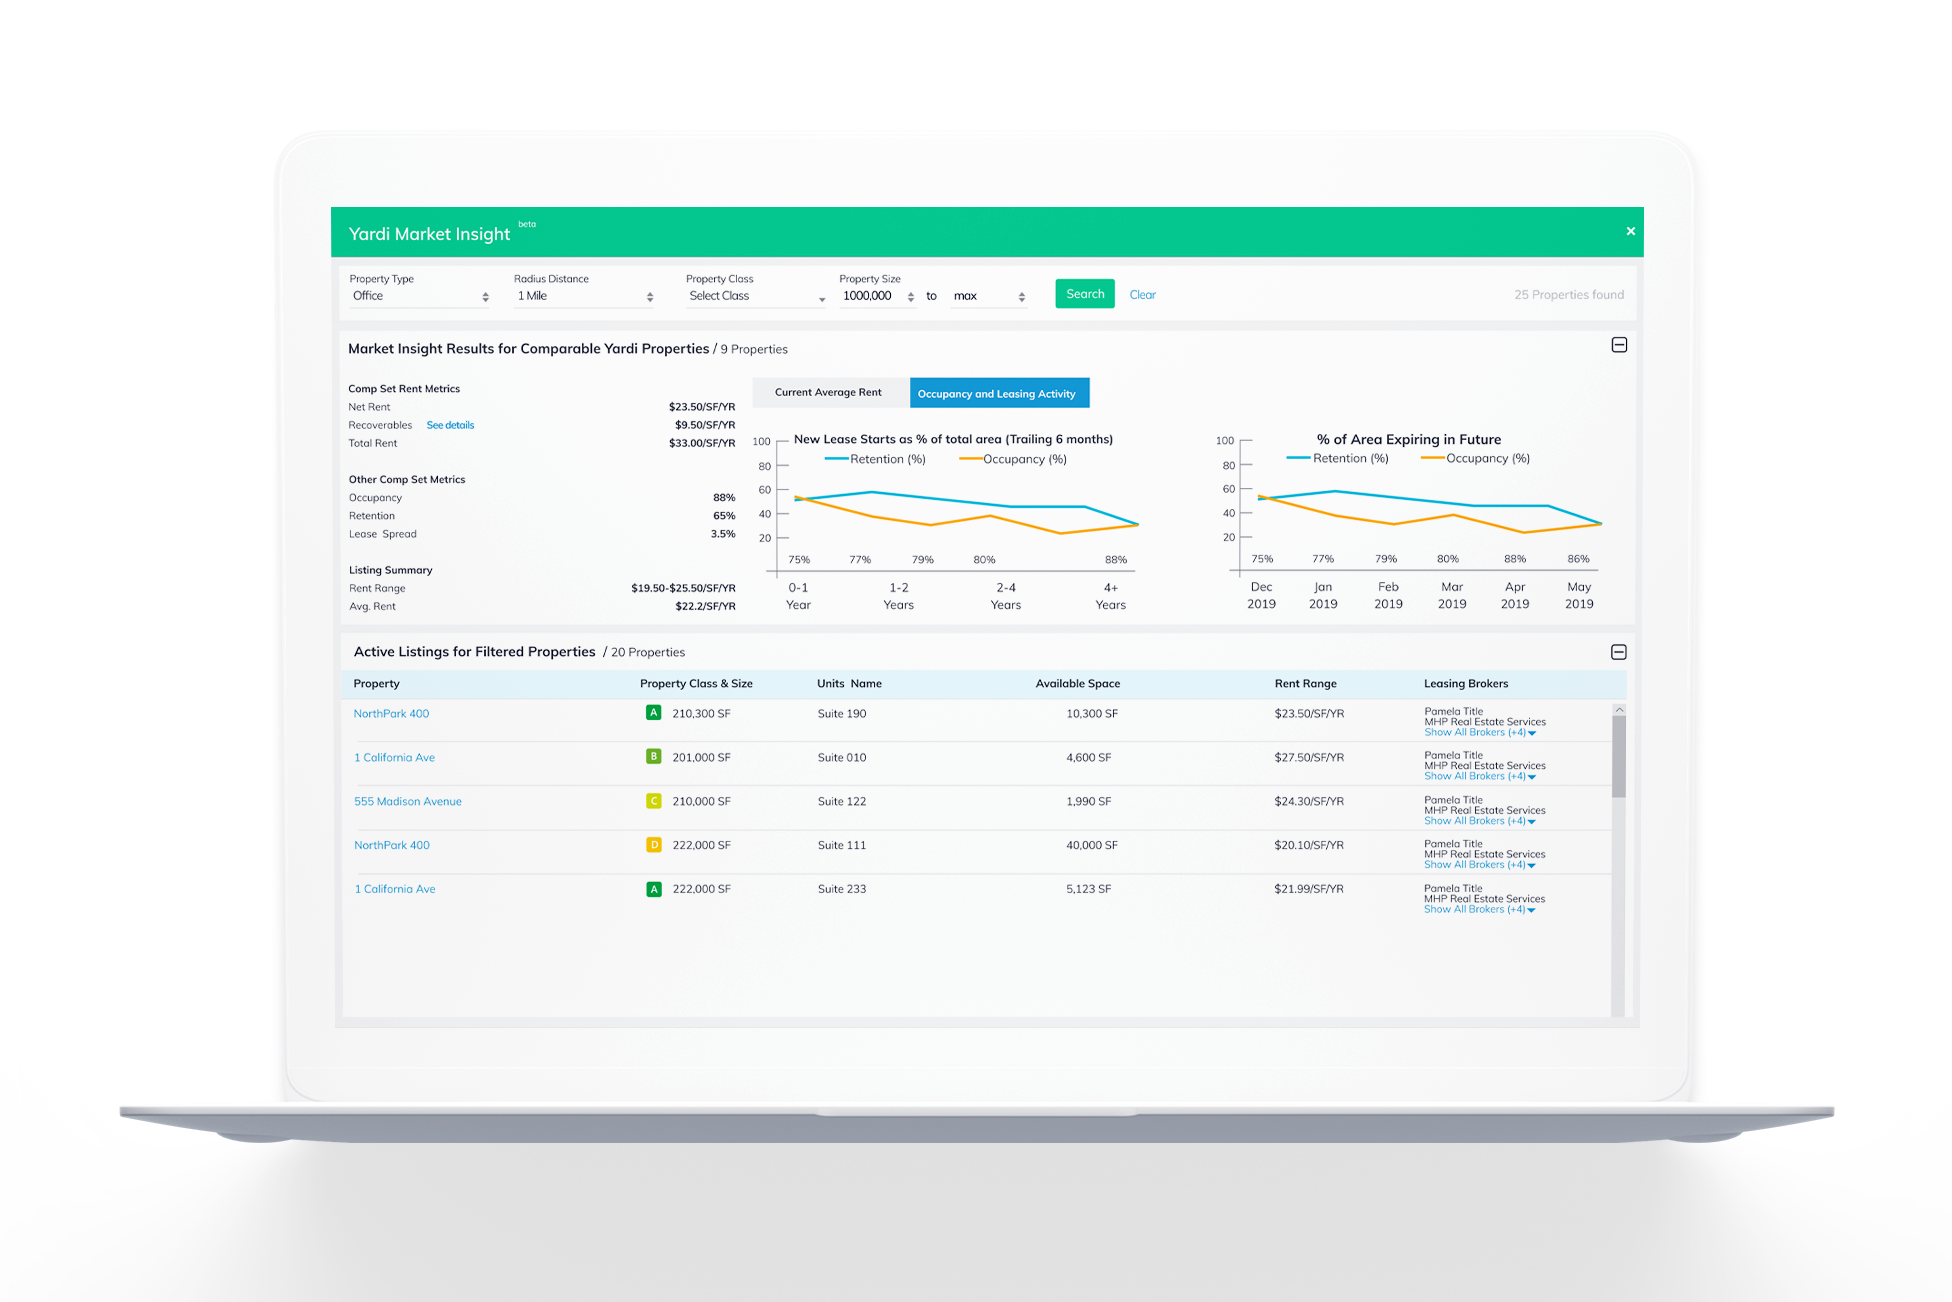Click the class C badge for 555 Madison Avenue

(x=653, y=801)
